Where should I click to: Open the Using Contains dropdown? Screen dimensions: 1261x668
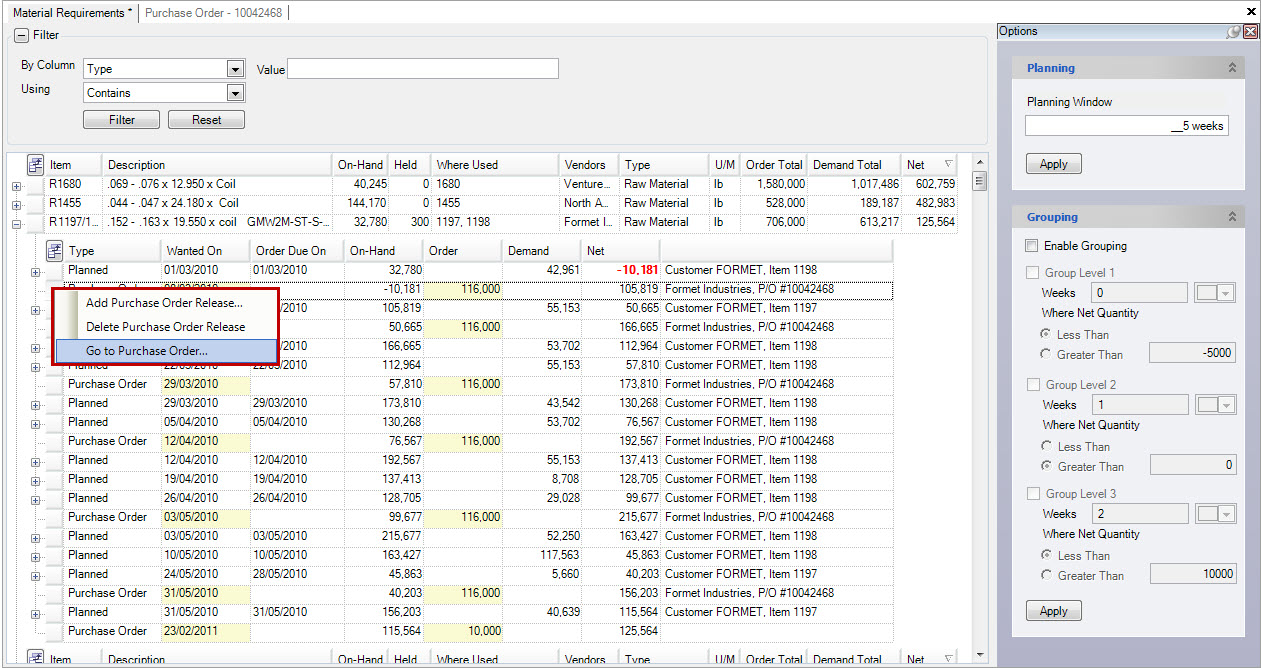click(235, 93)
